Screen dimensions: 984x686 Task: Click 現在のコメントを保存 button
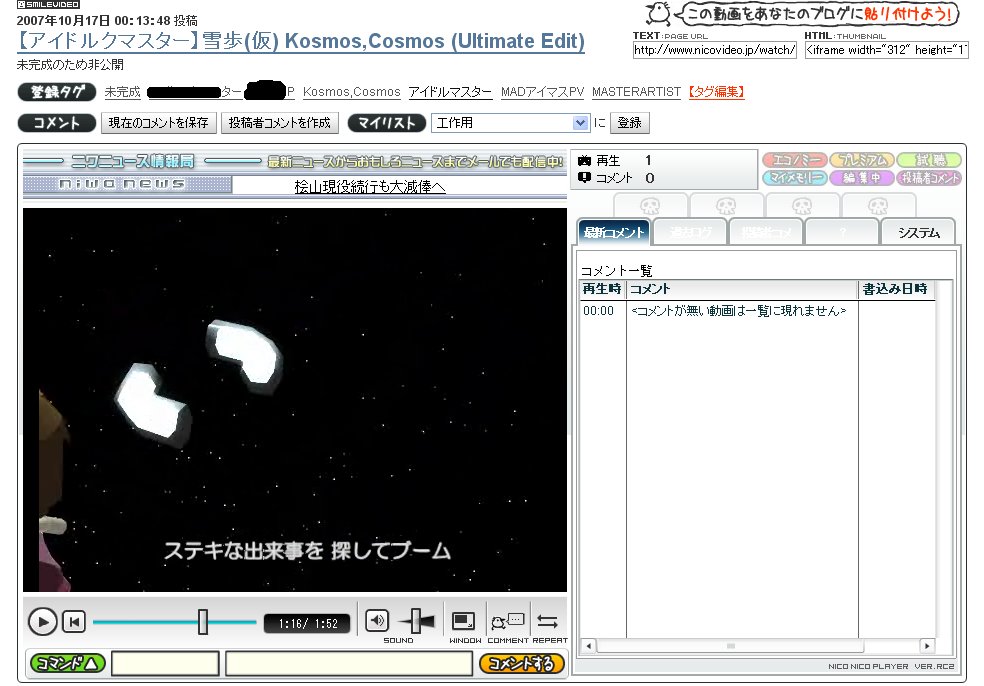pos(158,123)
